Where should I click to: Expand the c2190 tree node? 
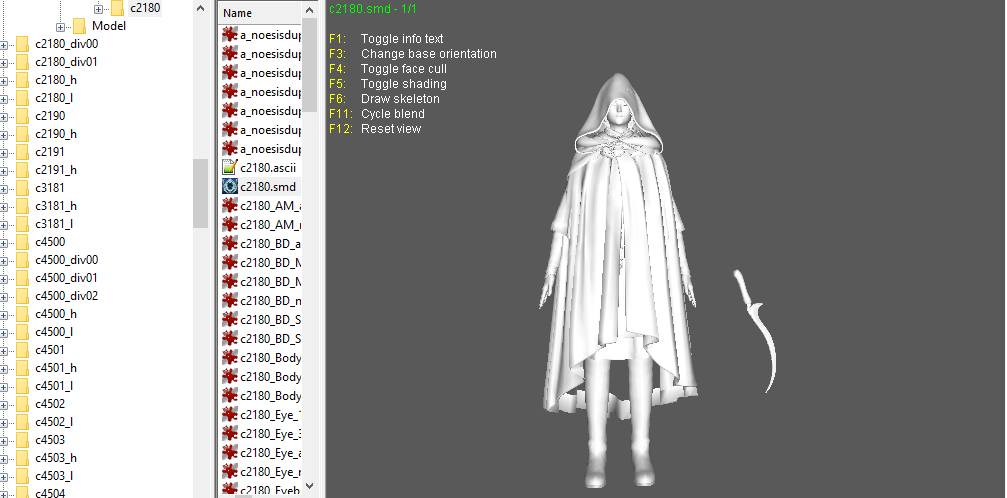point(3,117)
